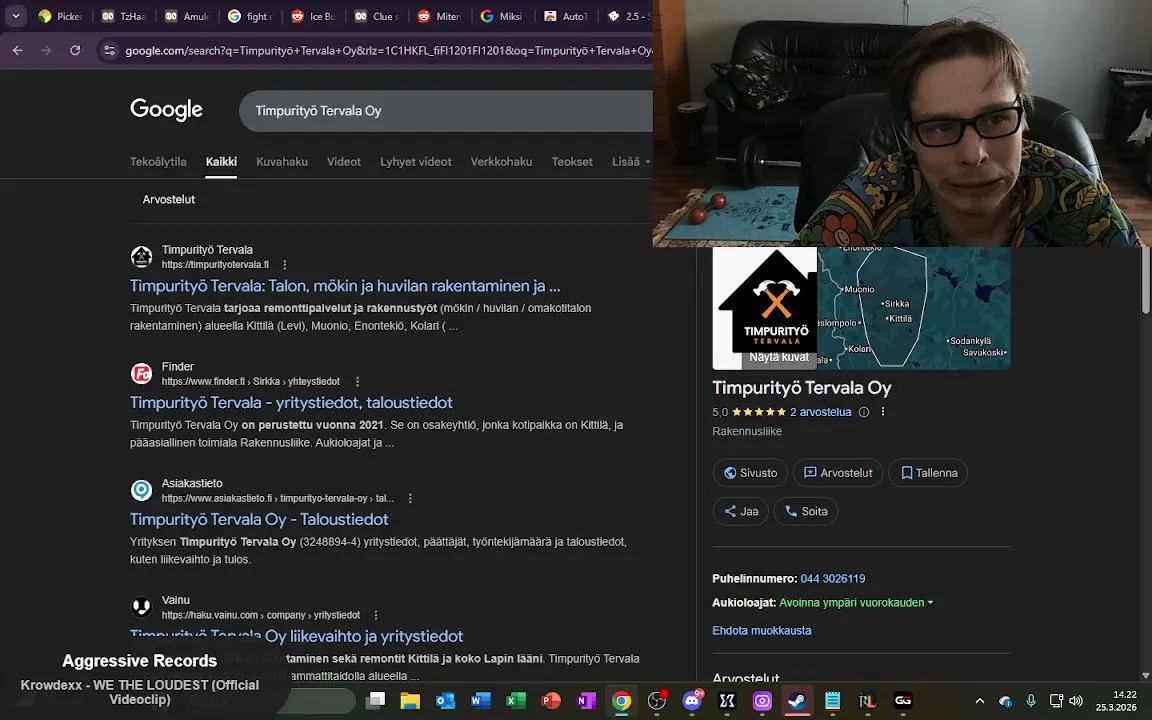1152x720 pixels.
Task: Click phone number 044 3026119
Action: (x=832, y=579)
